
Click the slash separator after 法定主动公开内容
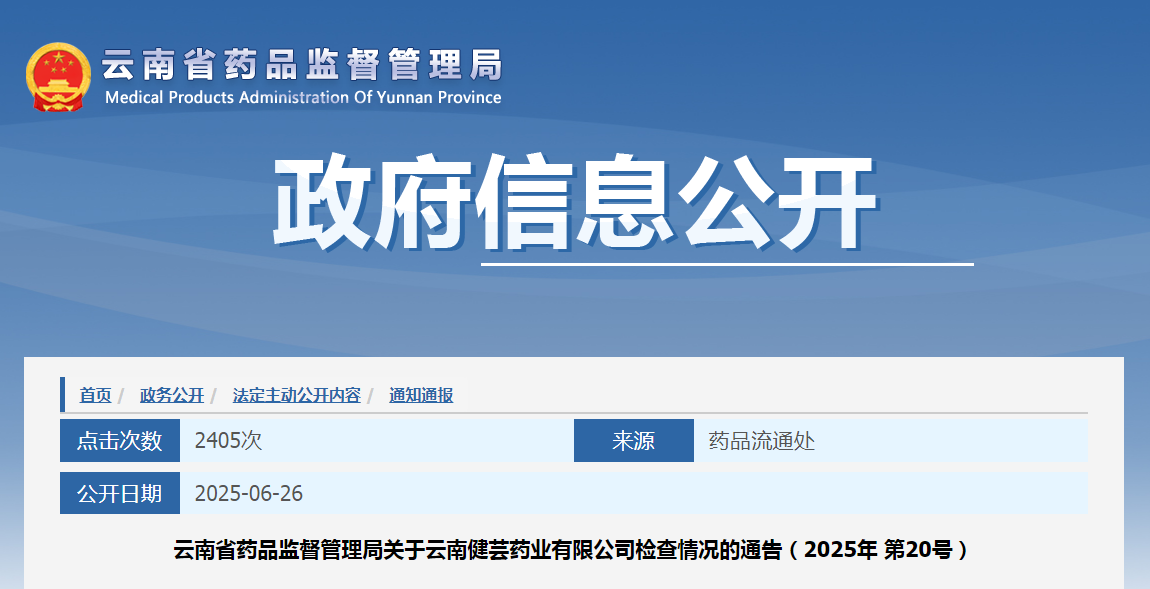[x=370, y=395]
